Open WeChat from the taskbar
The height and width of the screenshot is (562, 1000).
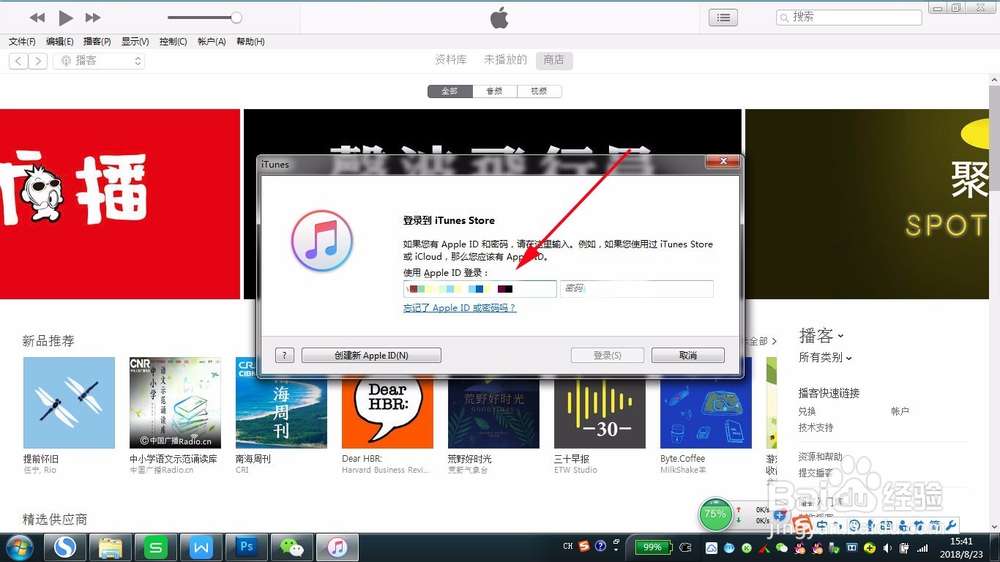click(292, 547)
